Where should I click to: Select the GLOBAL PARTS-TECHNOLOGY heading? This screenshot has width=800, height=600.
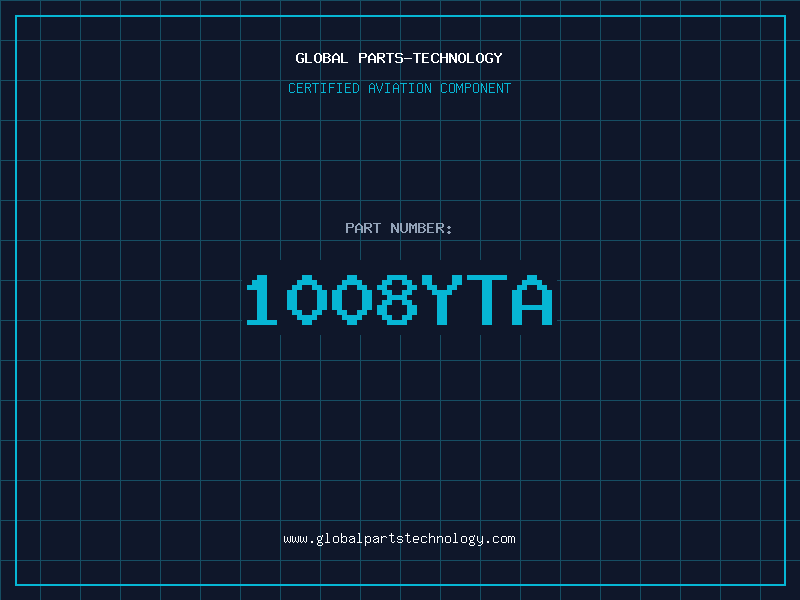pos(399,58)
